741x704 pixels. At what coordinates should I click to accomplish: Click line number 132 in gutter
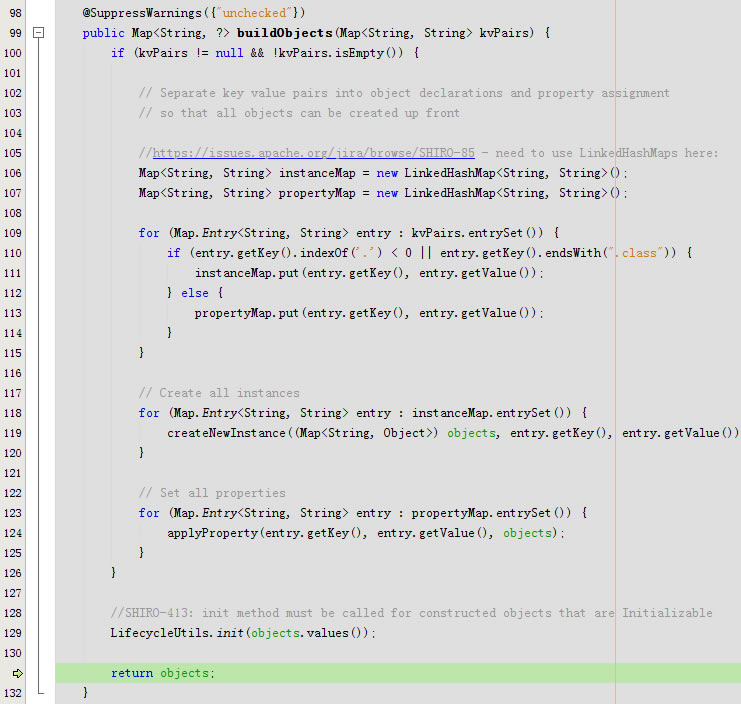(x=13, y=693)
